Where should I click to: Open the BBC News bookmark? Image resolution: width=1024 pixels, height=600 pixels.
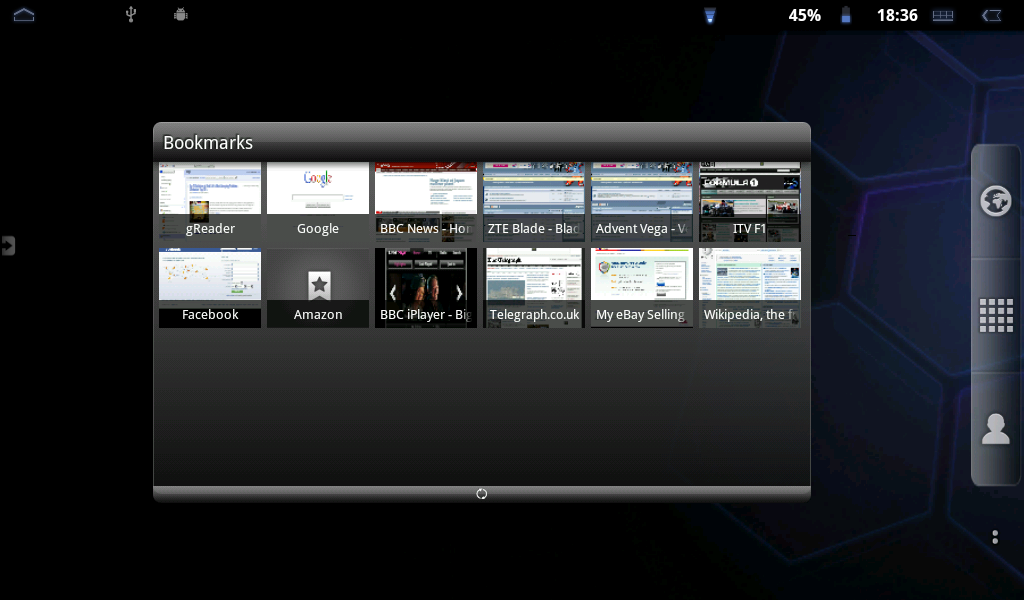point(426,203)
